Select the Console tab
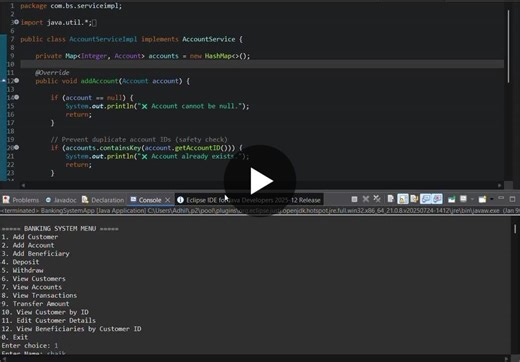The image size is (520, 362). pos(150,200)
